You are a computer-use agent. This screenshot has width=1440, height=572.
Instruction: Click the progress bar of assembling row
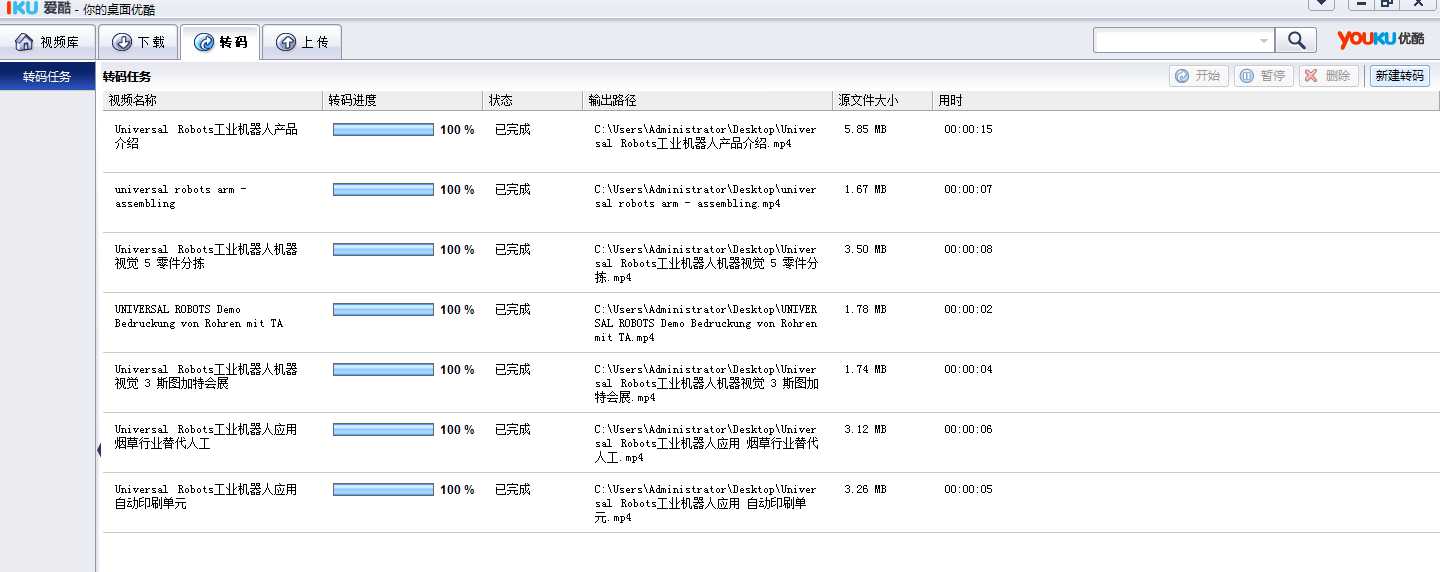coord(383,190)
